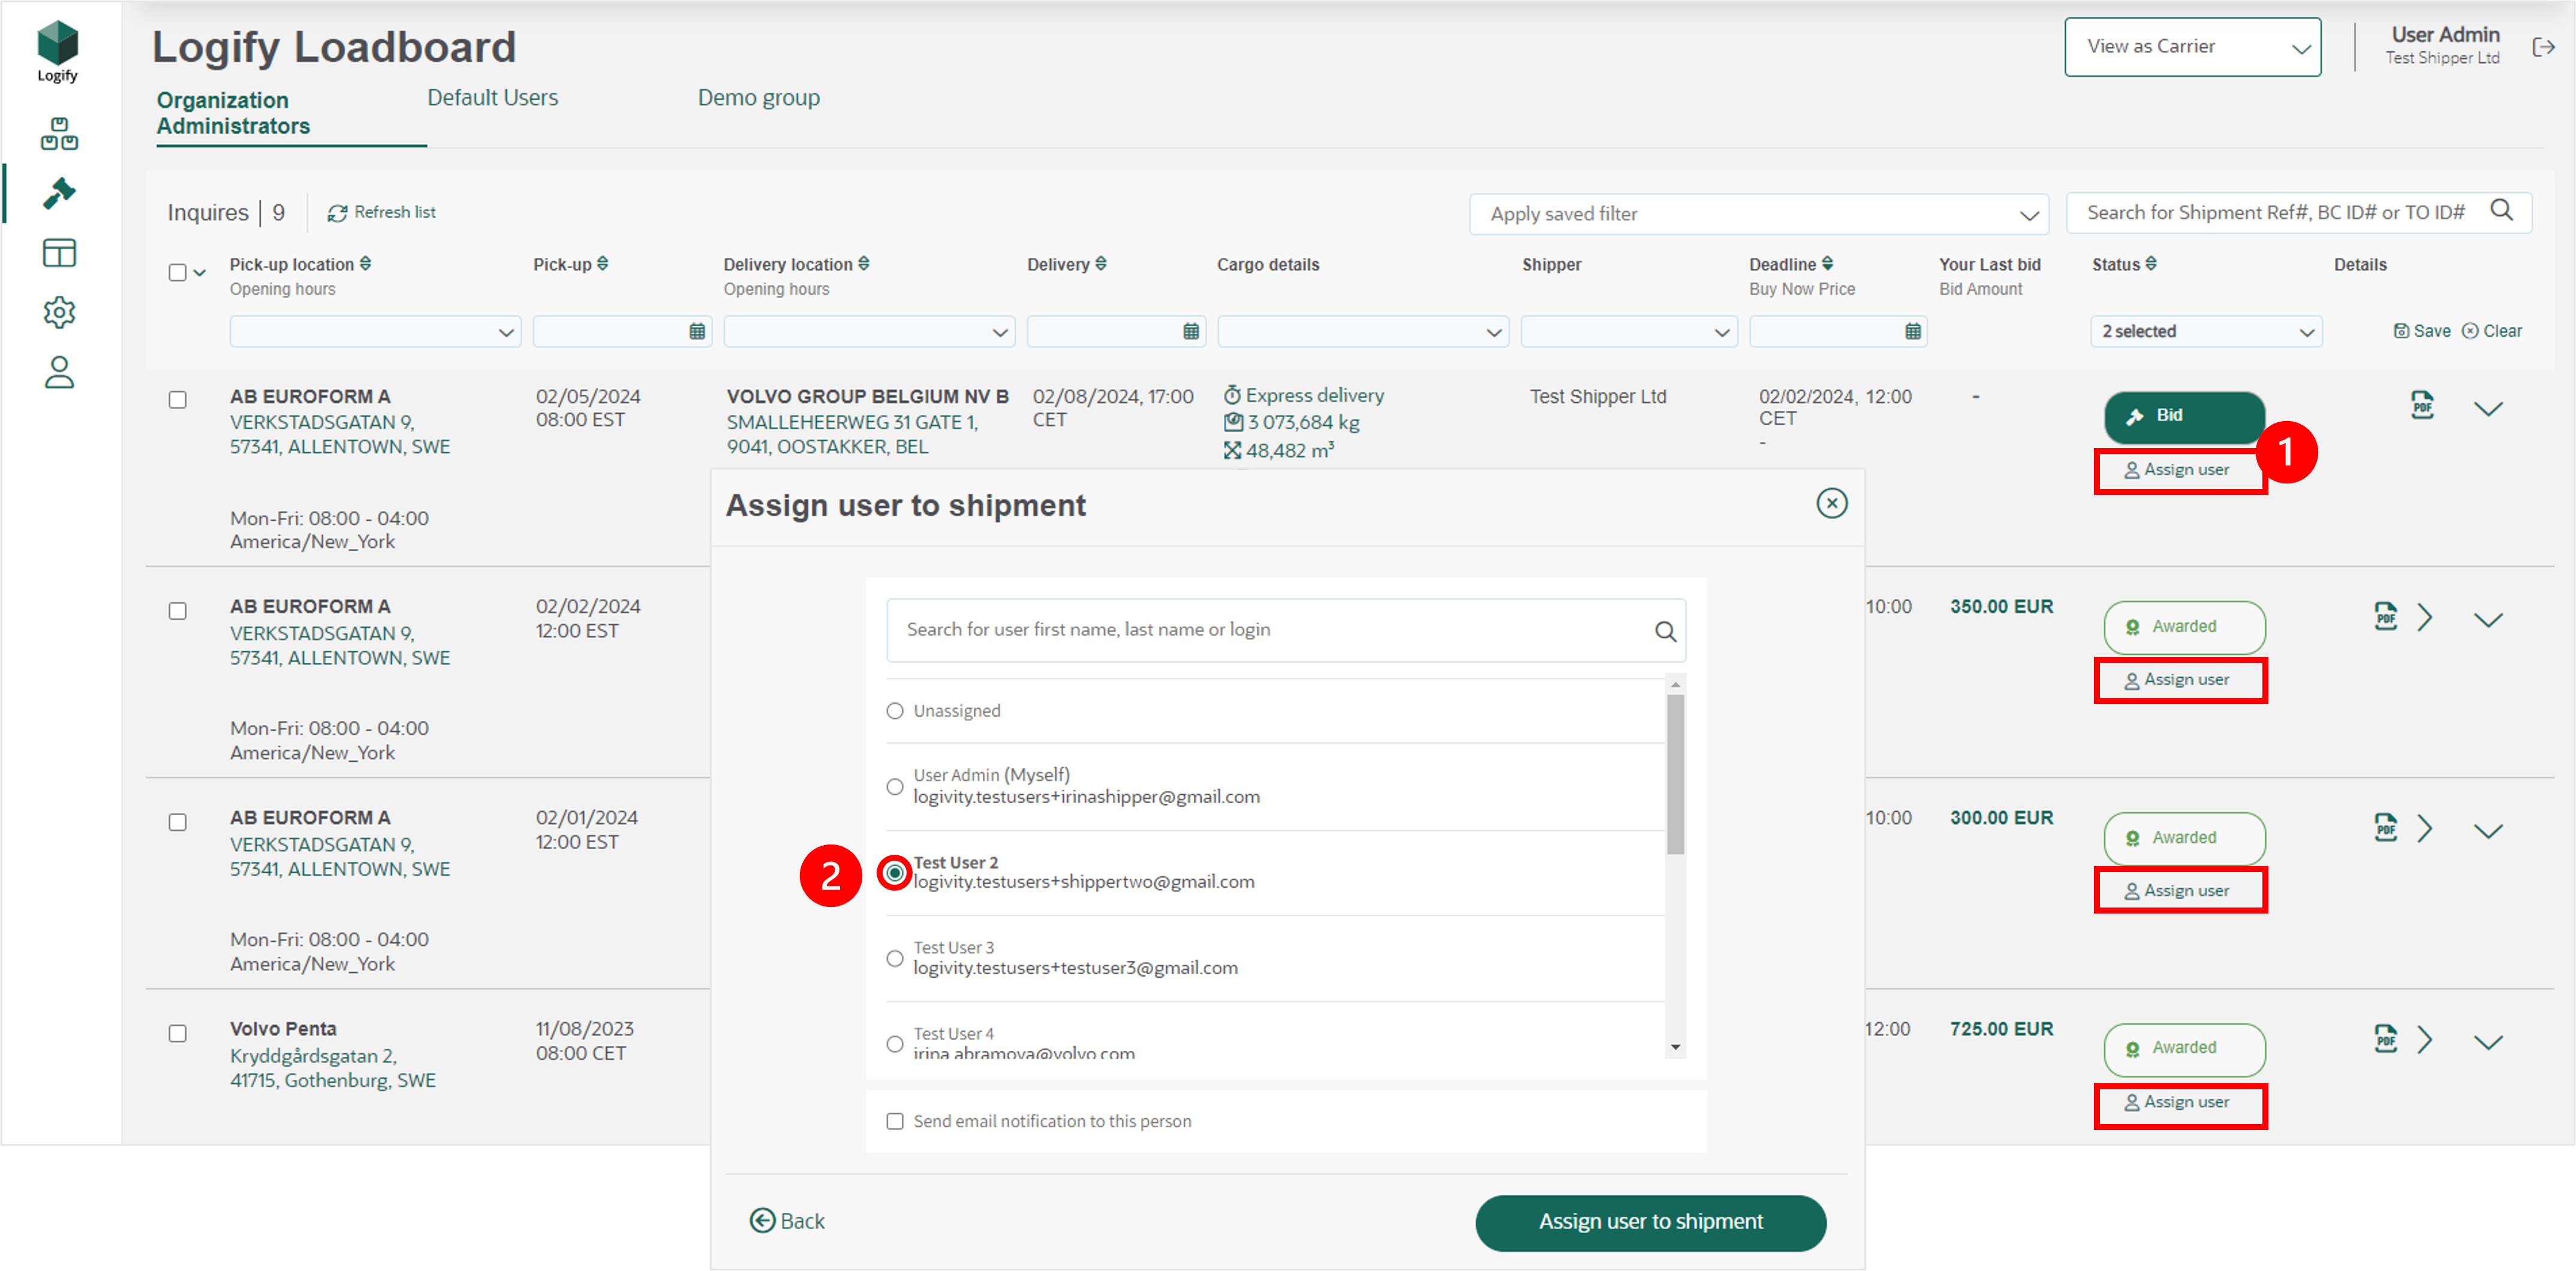Open bulk select chevron beside header checkbox
Screen dimensions: 2576x1271
(x=200, y=272)
